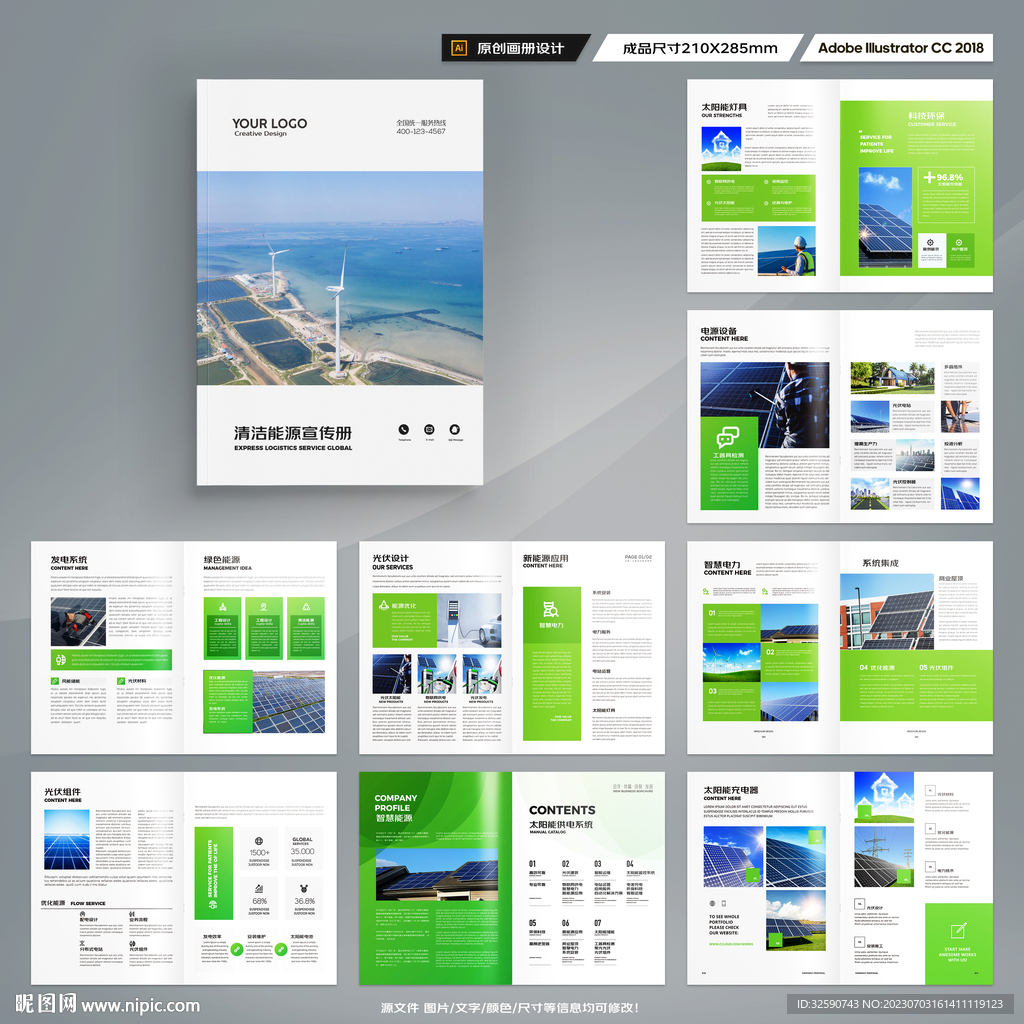Screen dimensions: 1024x1024
Task: Click the worker in hard hat photo
Action: click(787, 251)
